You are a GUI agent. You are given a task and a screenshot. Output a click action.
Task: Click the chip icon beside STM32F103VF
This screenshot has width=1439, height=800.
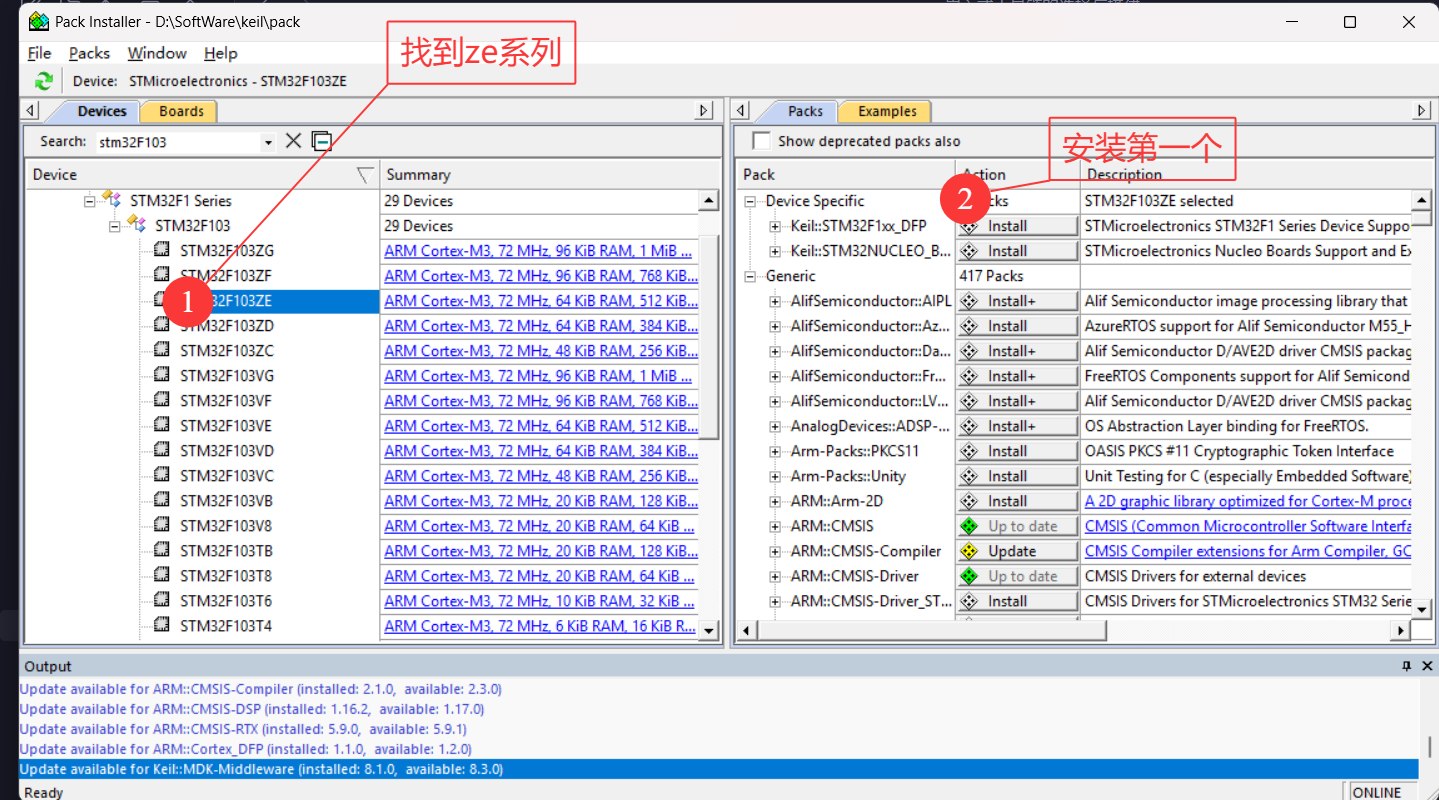[x=162, y=400]
